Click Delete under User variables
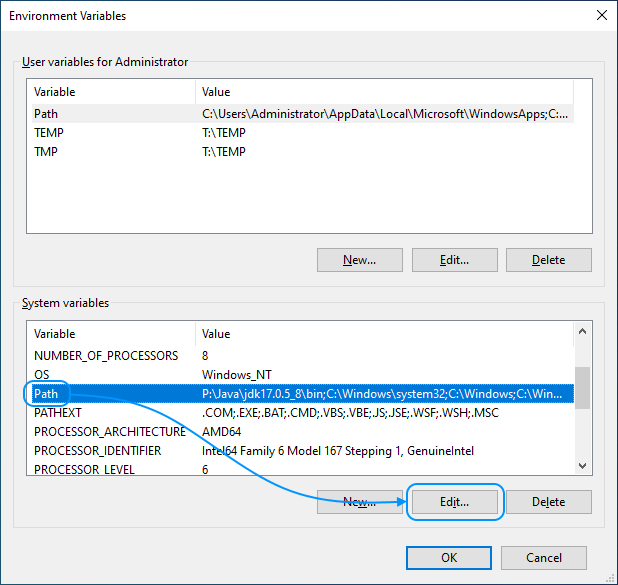The image size is (618, 585). click(x=549, y=260)
